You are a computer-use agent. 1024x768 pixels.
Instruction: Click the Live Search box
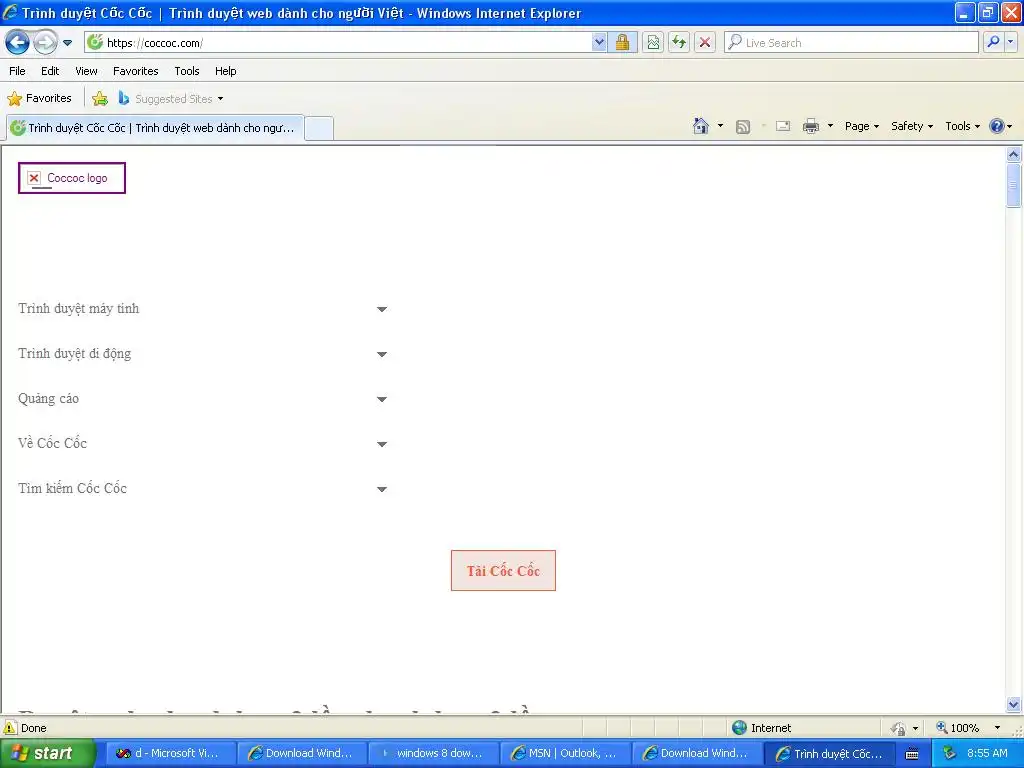[851, 42]
